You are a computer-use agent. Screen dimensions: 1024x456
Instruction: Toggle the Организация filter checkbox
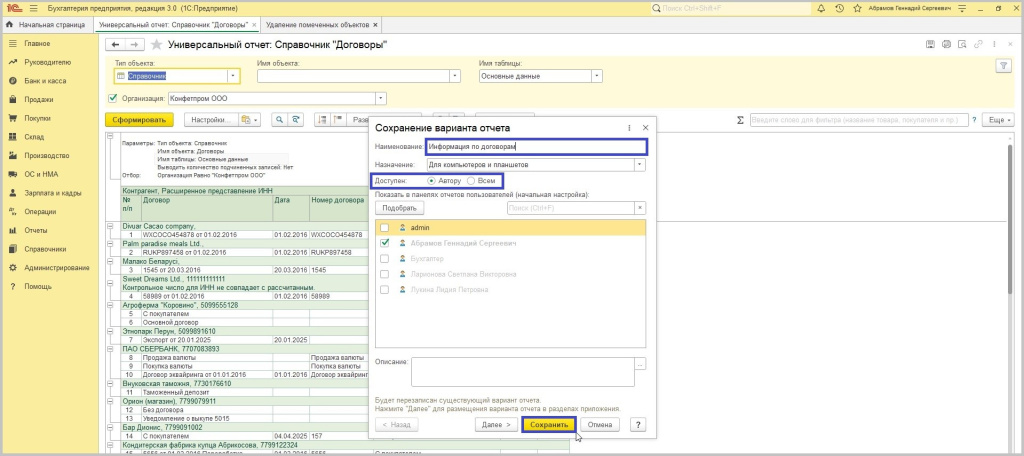(112, 98)
